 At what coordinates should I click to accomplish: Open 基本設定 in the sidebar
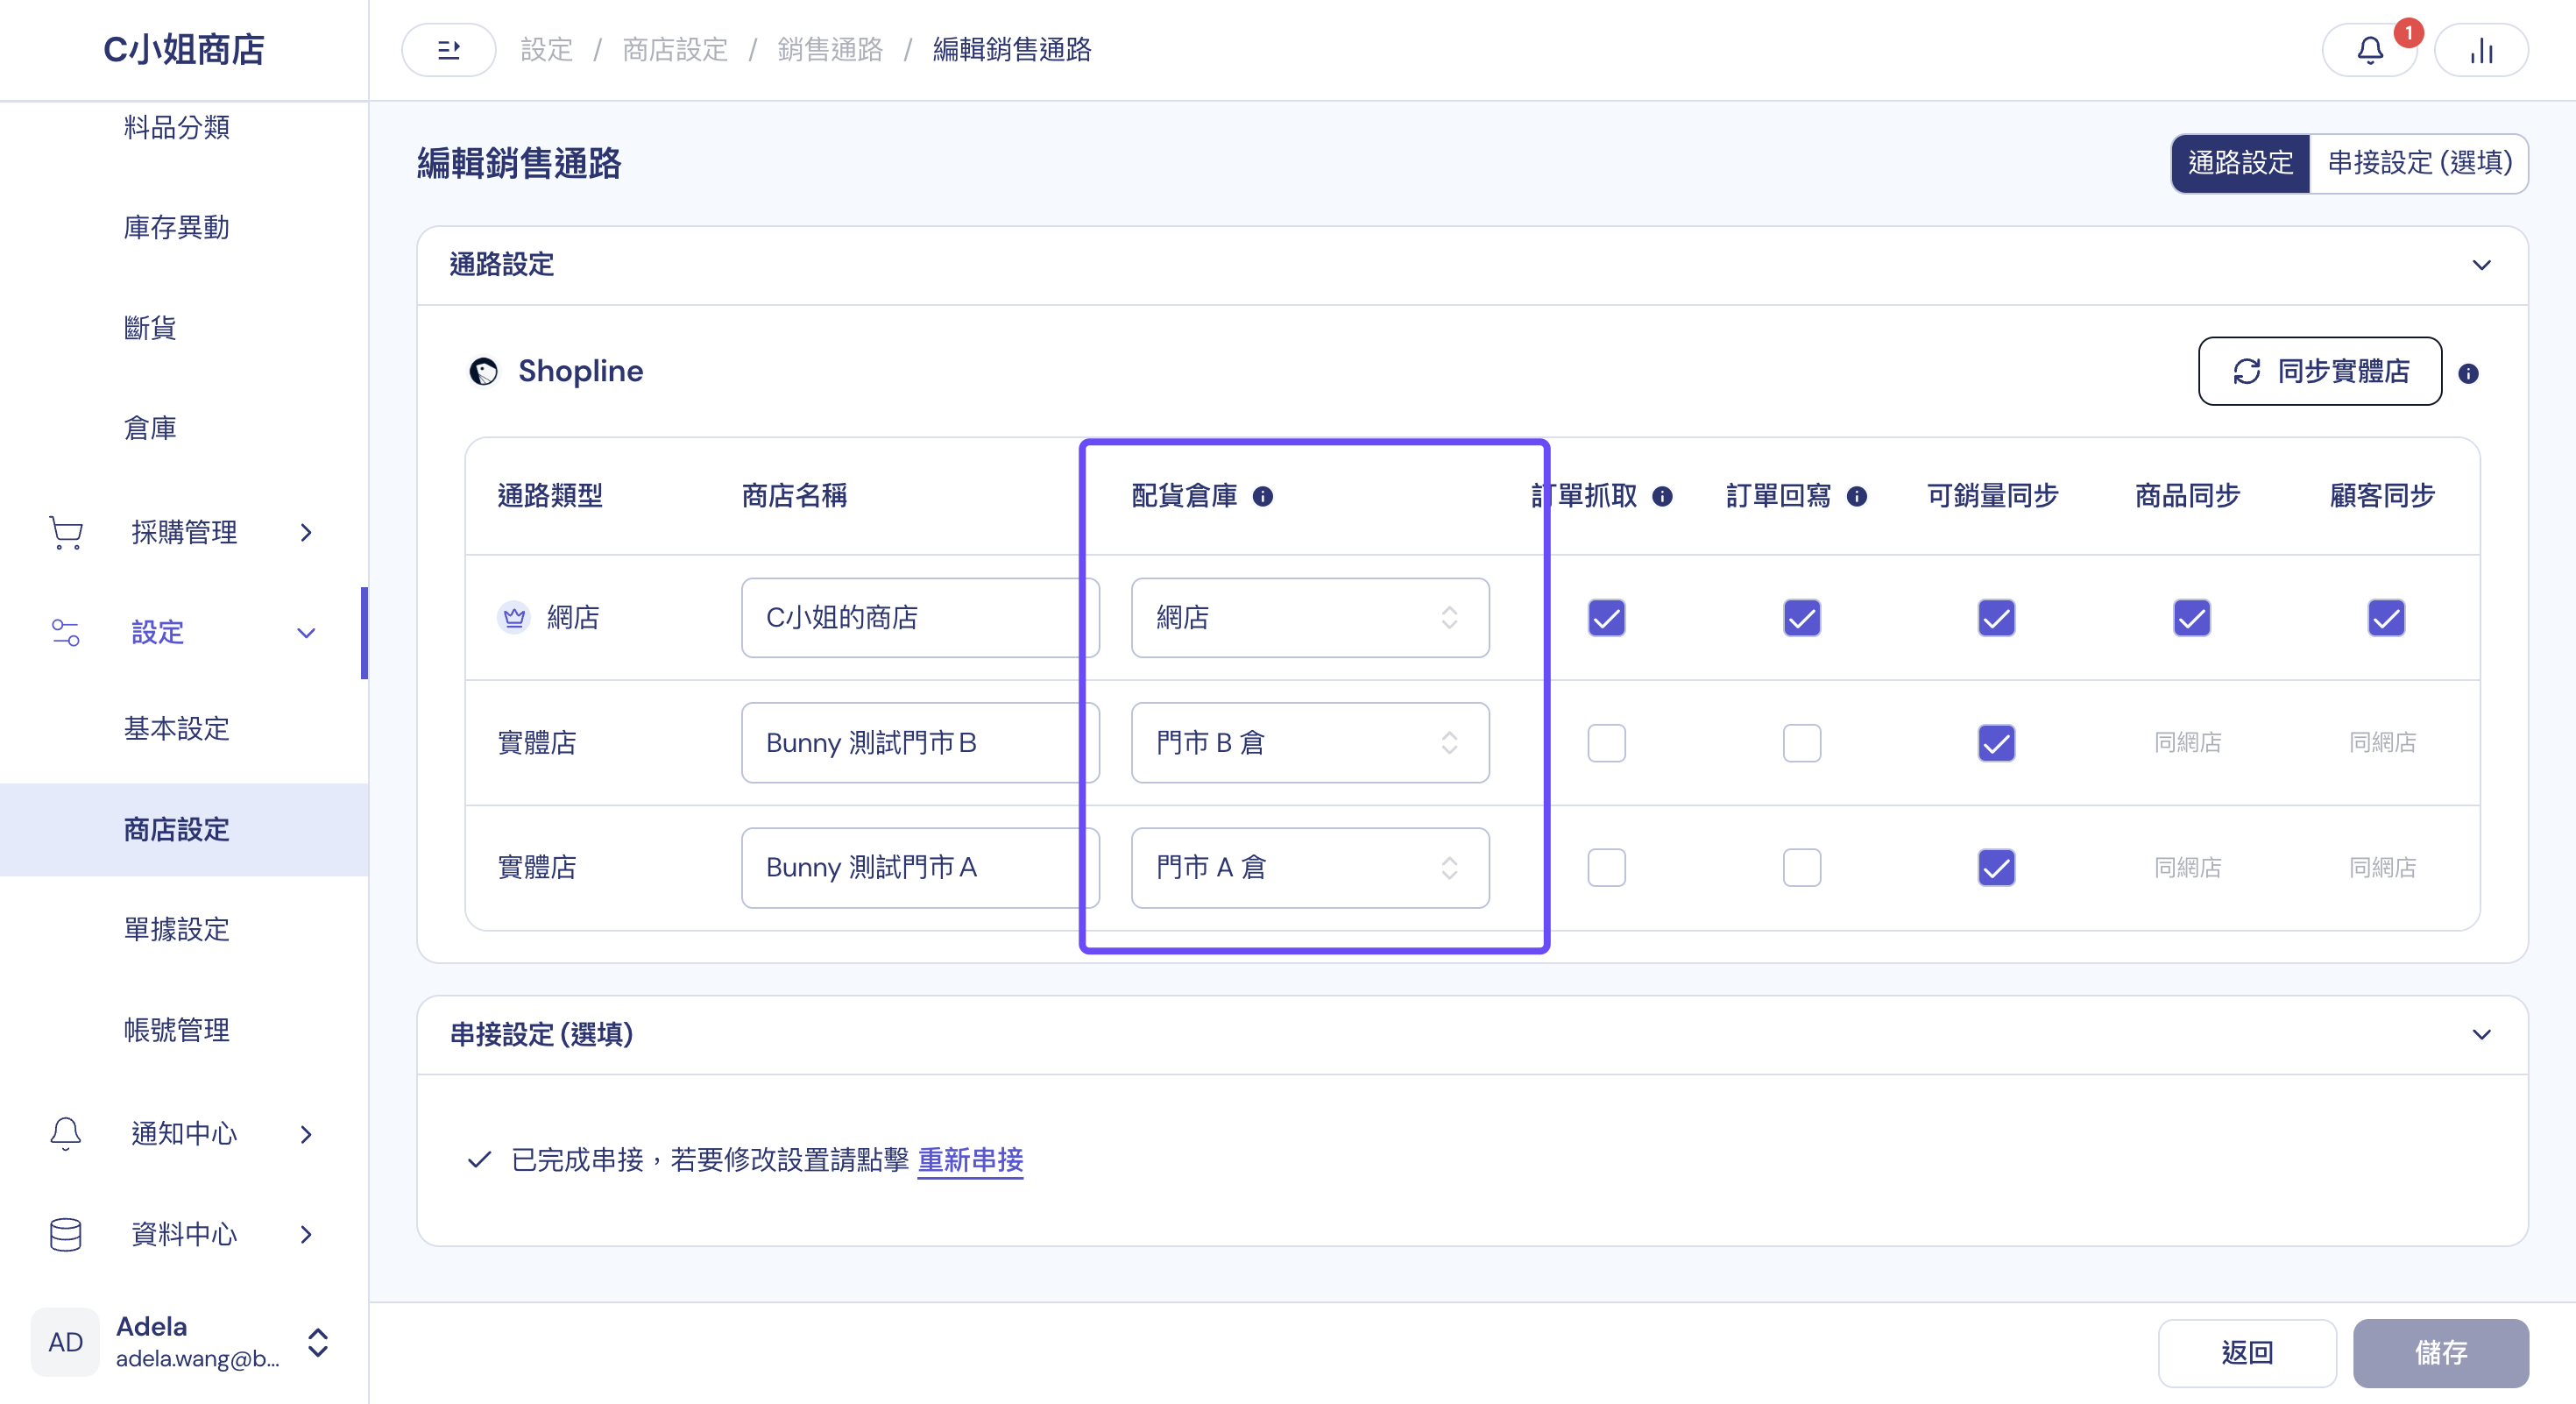(x=177, y=729)
